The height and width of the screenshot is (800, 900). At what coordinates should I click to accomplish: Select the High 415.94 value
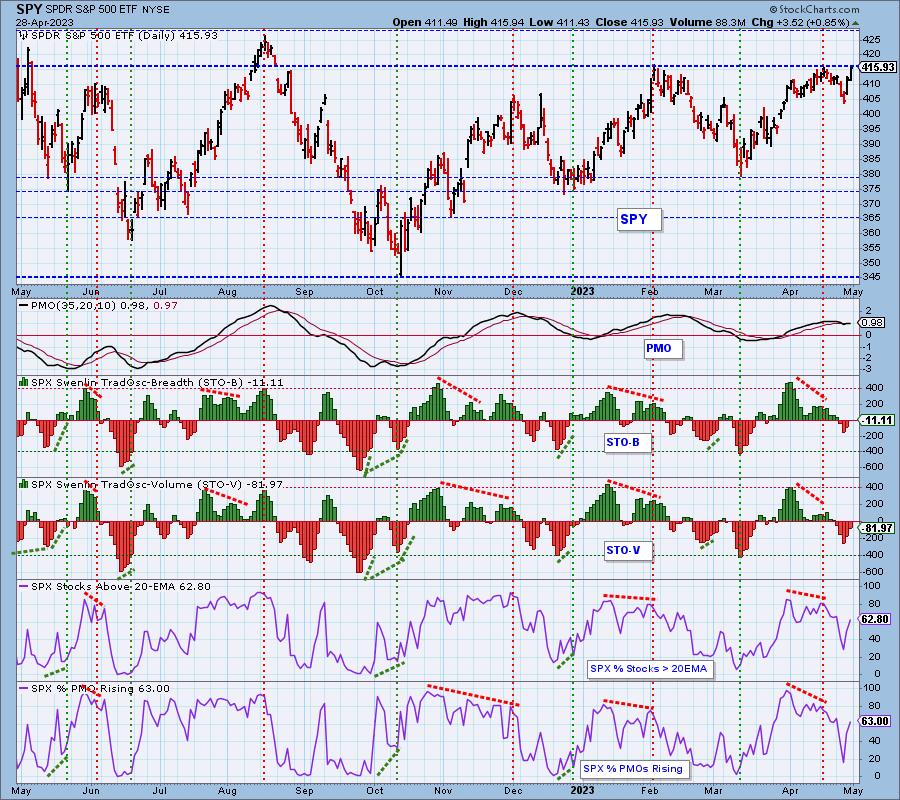click(x=494, y=22)
